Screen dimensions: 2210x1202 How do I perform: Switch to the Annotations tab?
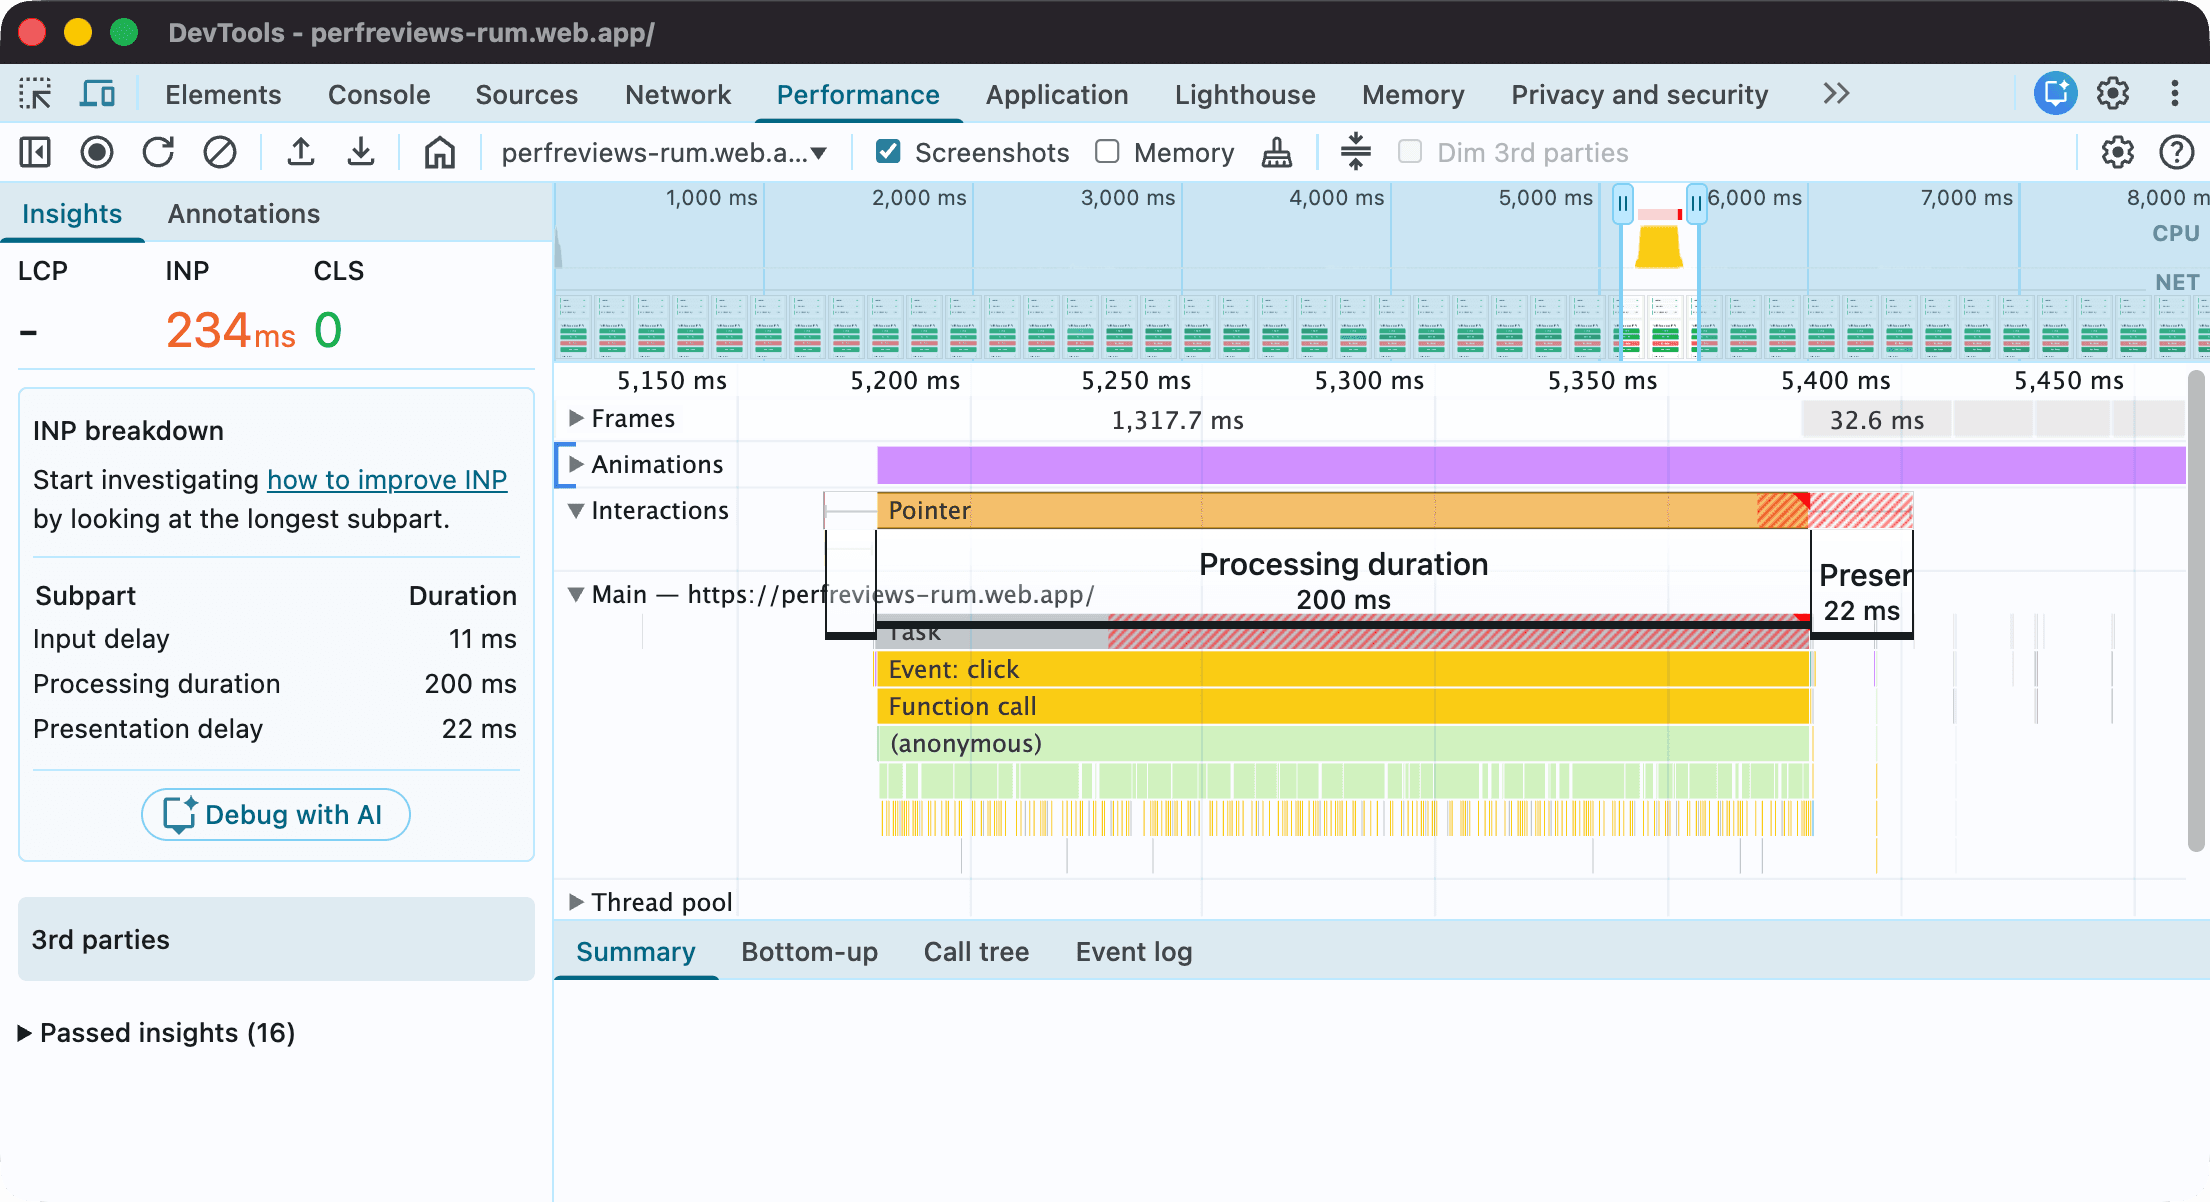click(x=244, y=214)
